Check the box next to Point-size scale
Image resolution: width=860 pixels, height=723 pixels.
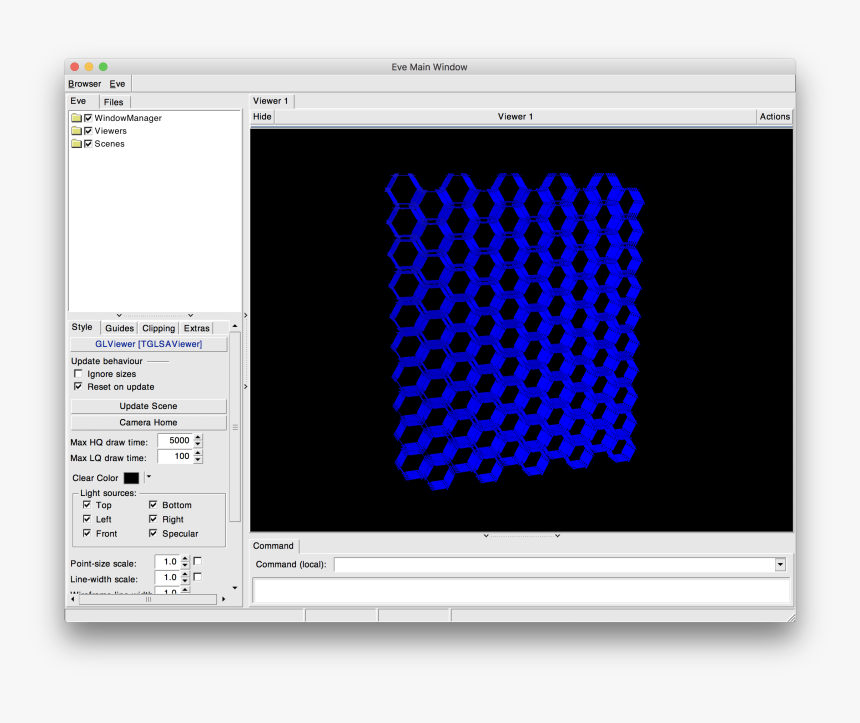coord(197,561)
